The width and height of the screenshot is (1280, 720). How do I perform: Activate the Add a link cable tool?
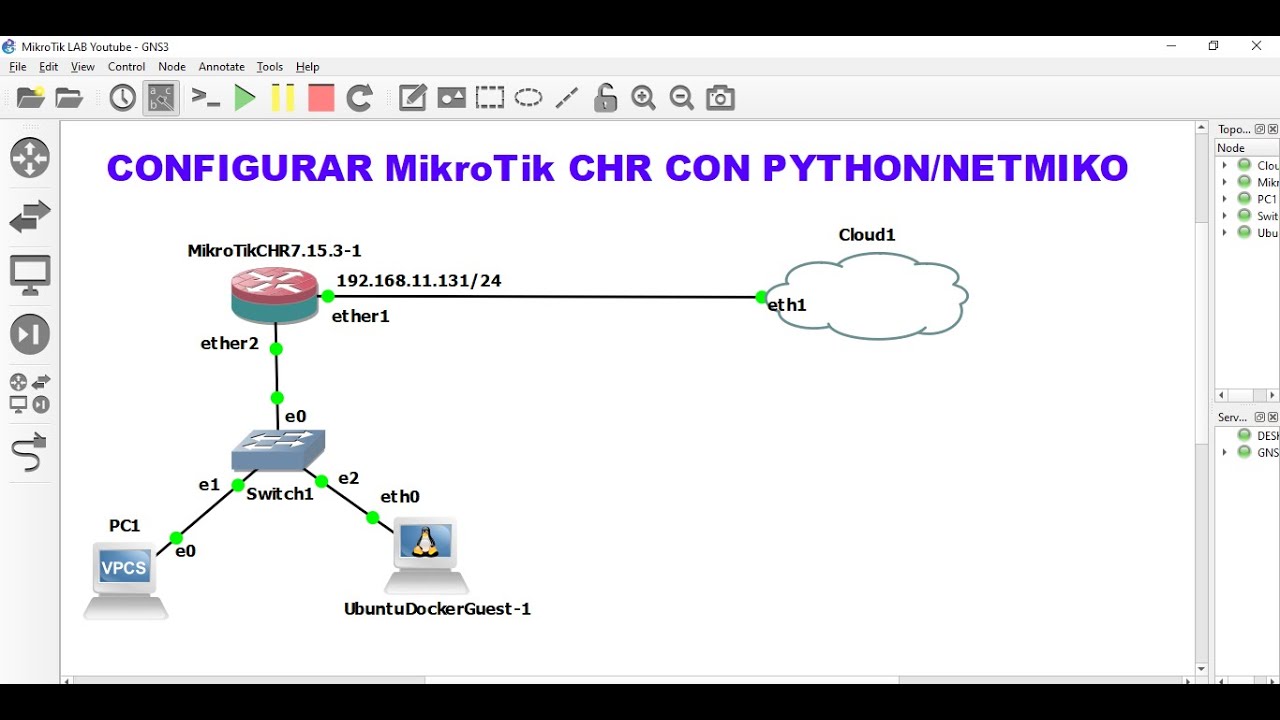[x=29, y=452]
